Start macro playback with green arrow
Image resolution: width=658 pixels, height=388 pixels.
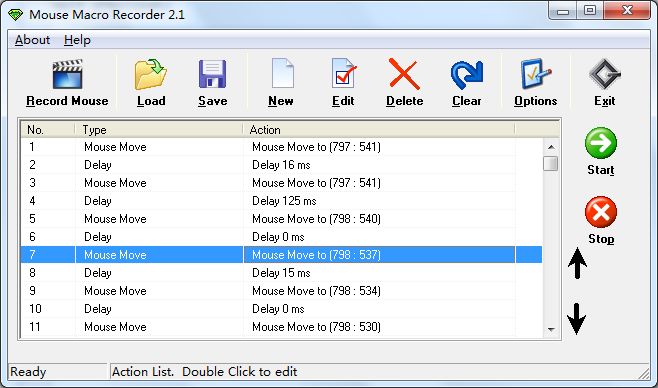[601, 143]
